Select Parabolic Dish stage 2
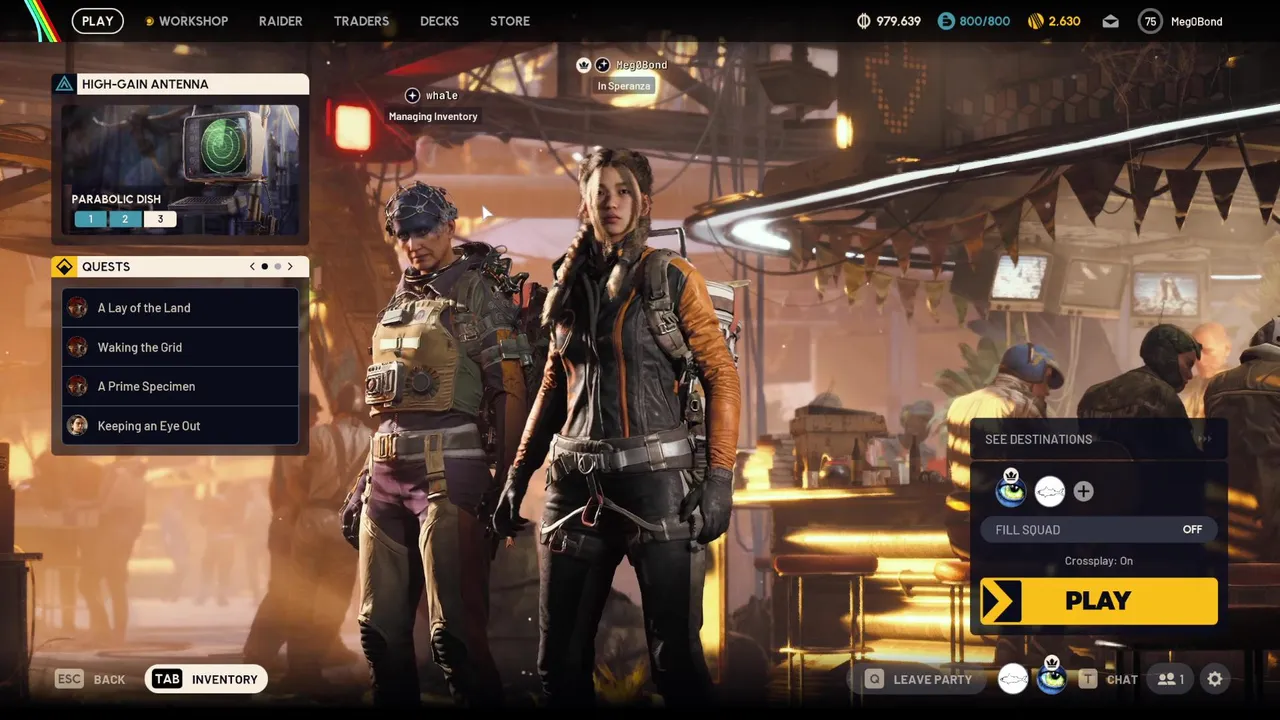 [x=125, y=219]
